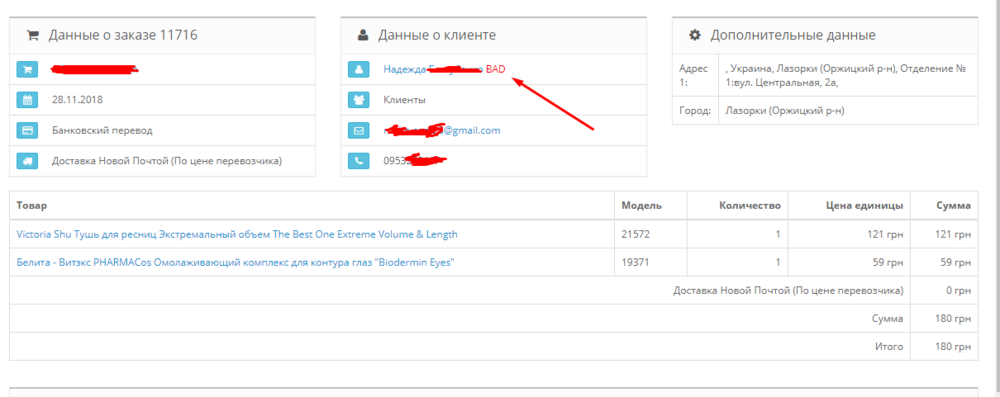The width and height of the screenshot is (1000, 397).
Task: Click the calendar icon next to 28.11.2018
Action: coord(27,100)
